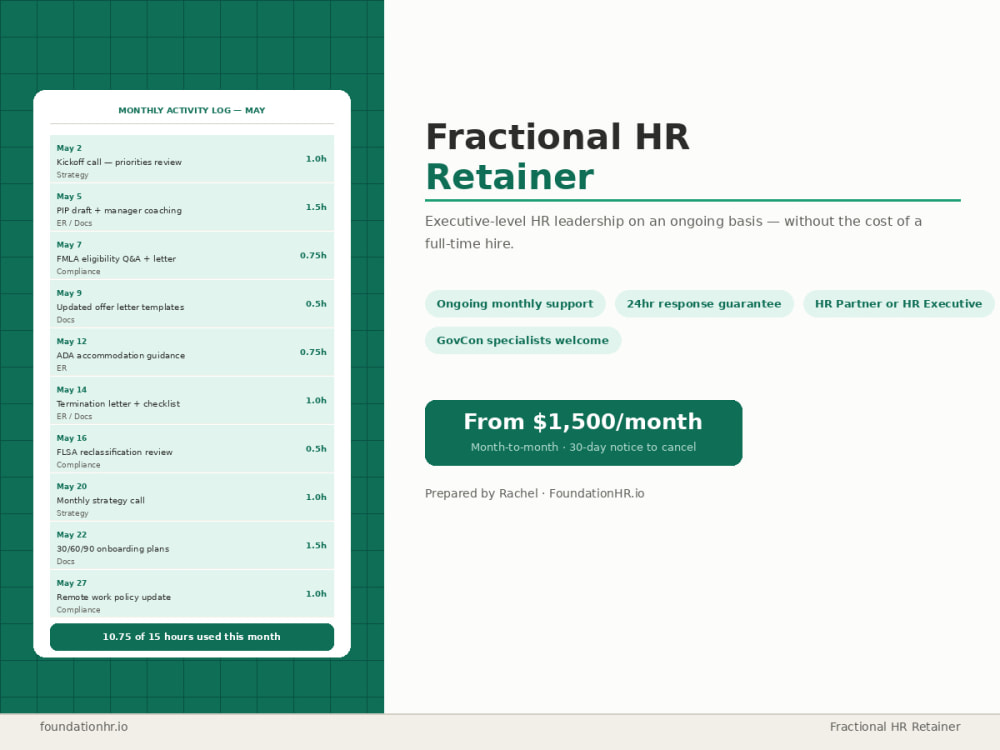Image resolution: width=1000 pixels, height=750 pixels.
Task: Click Prepared by Rachel · FoundationHR.io text
Action: 534,493
